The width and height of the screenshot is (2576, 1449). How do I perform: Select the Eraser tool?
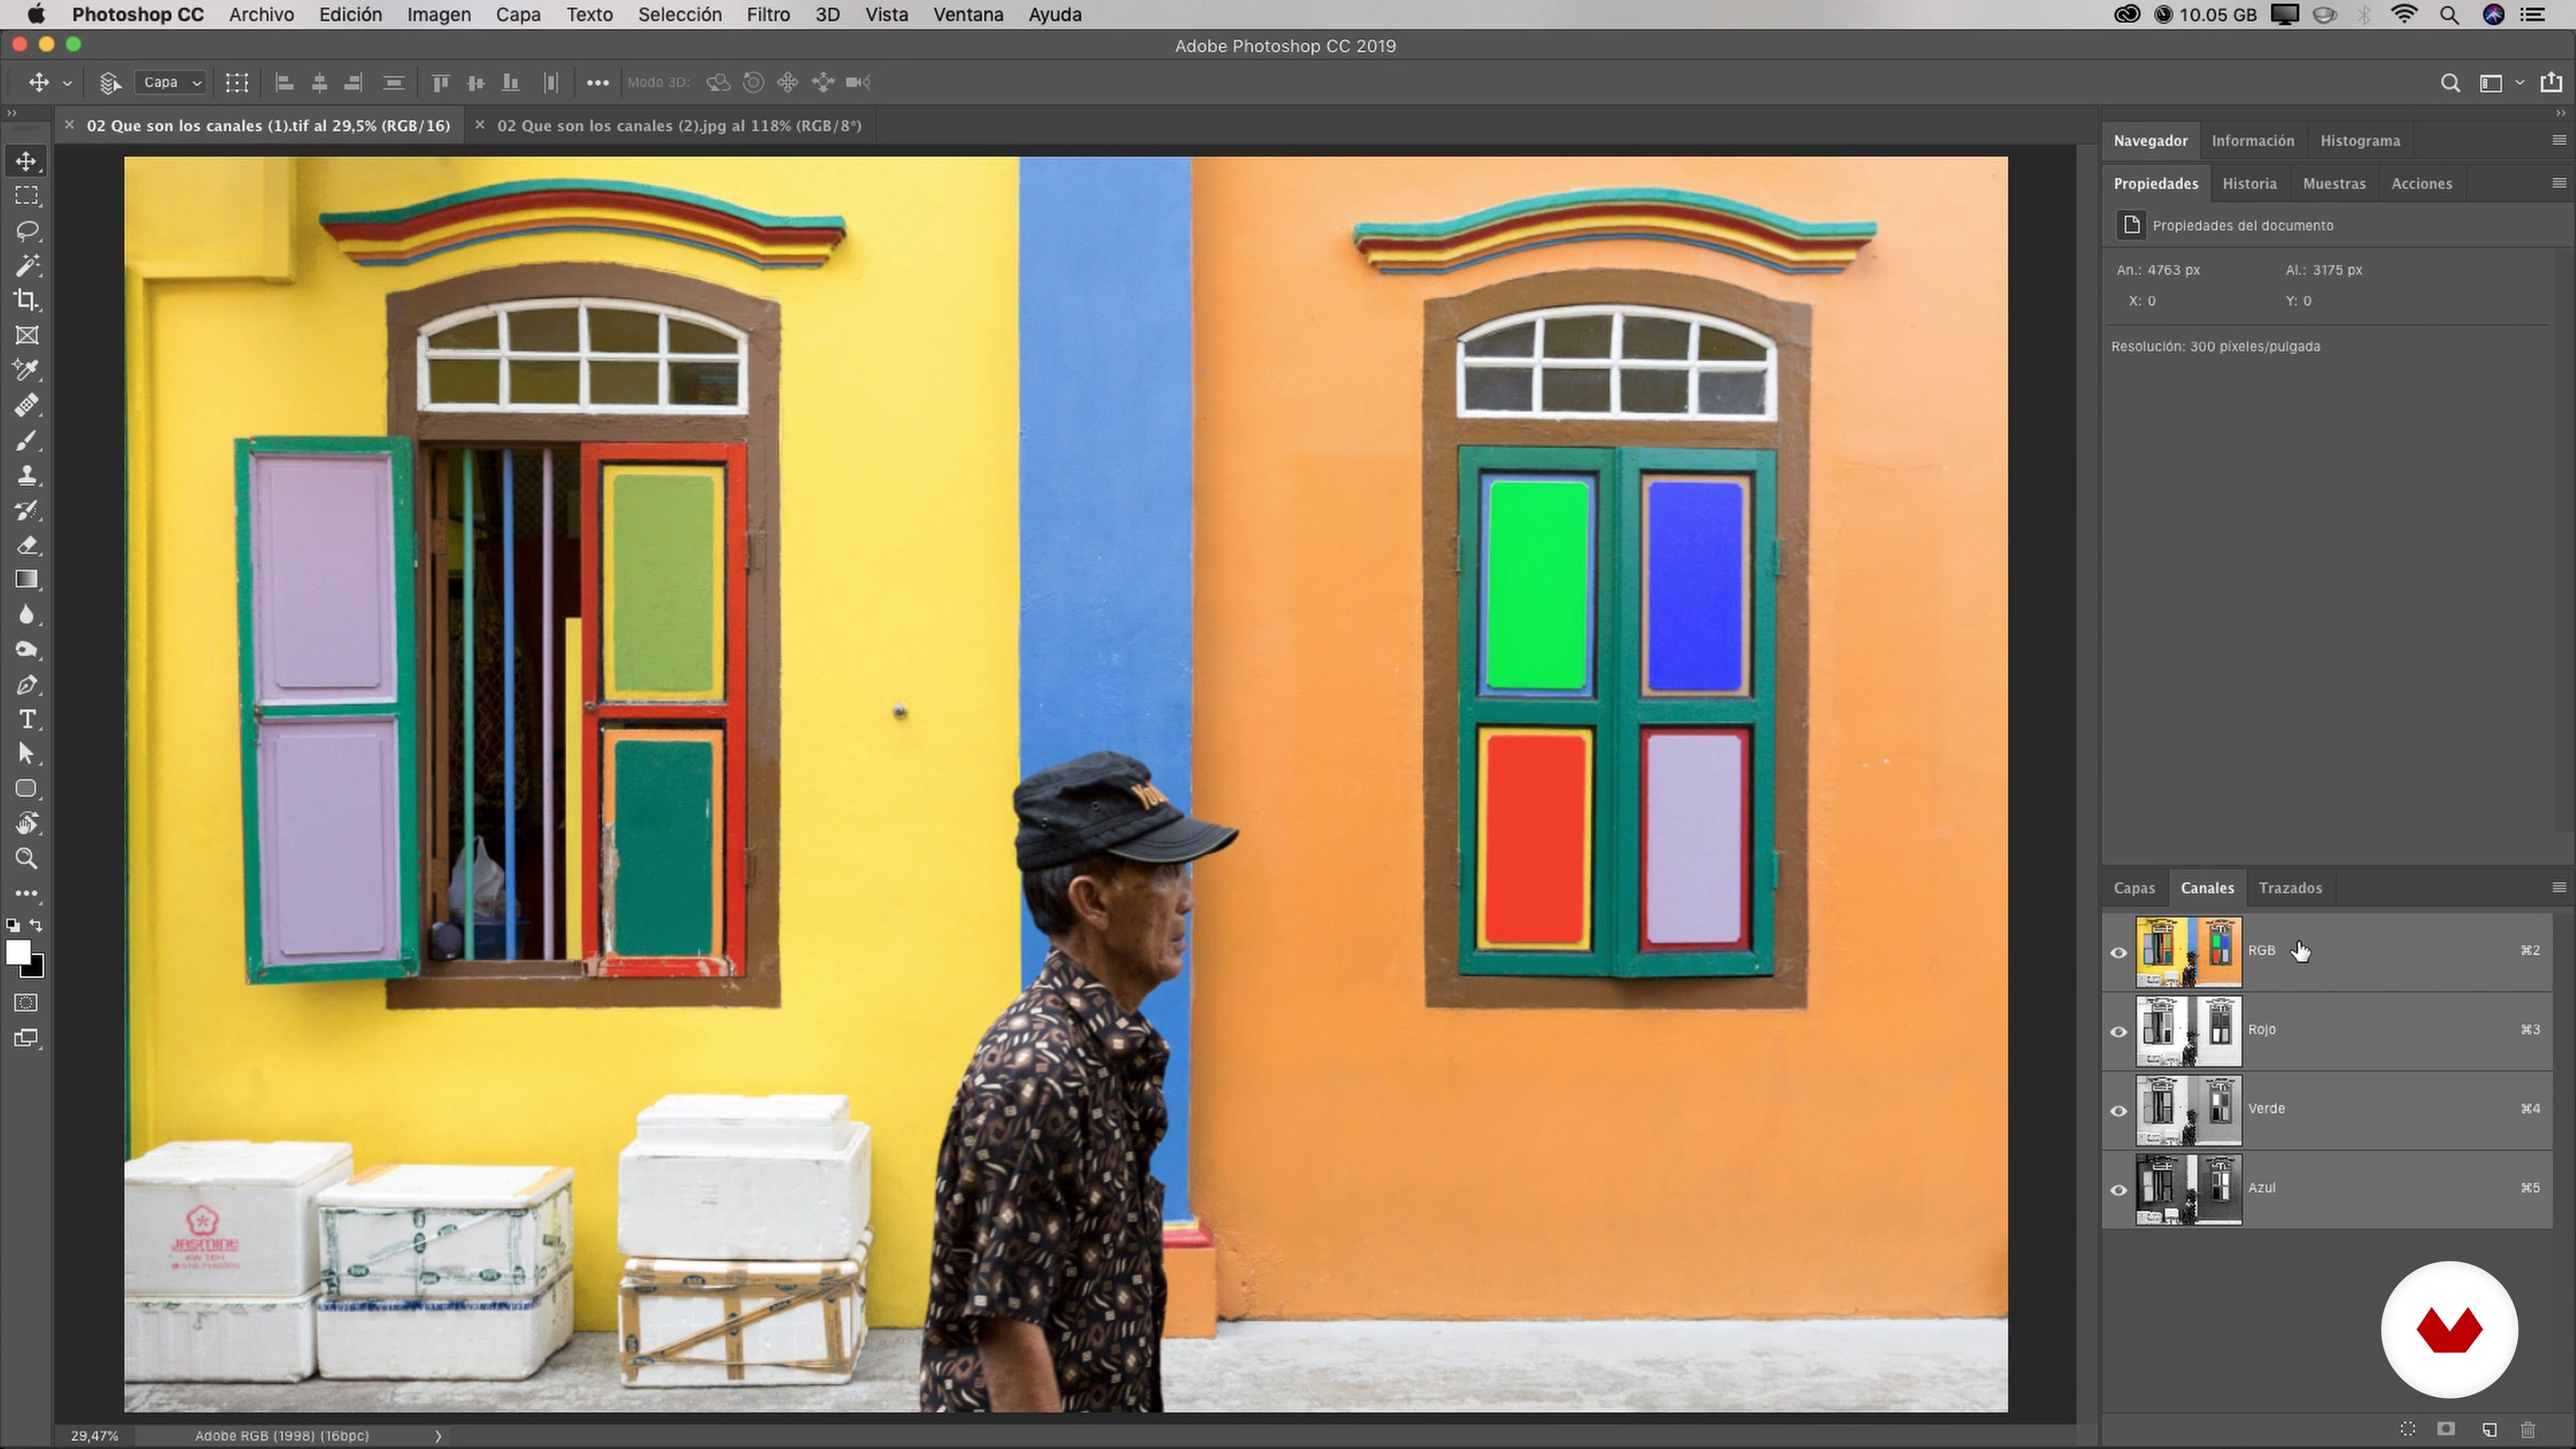point(27,545)
